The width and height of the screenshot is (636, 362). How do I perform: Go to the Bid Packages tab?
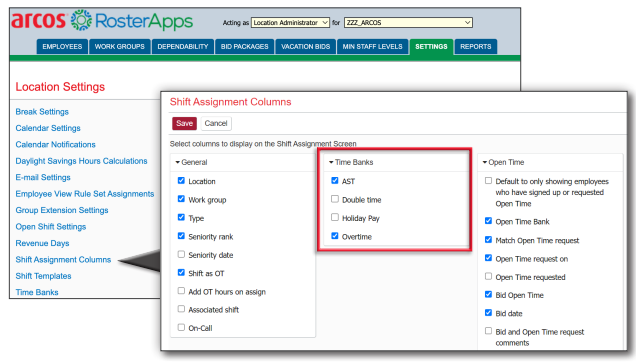[245, 47]
